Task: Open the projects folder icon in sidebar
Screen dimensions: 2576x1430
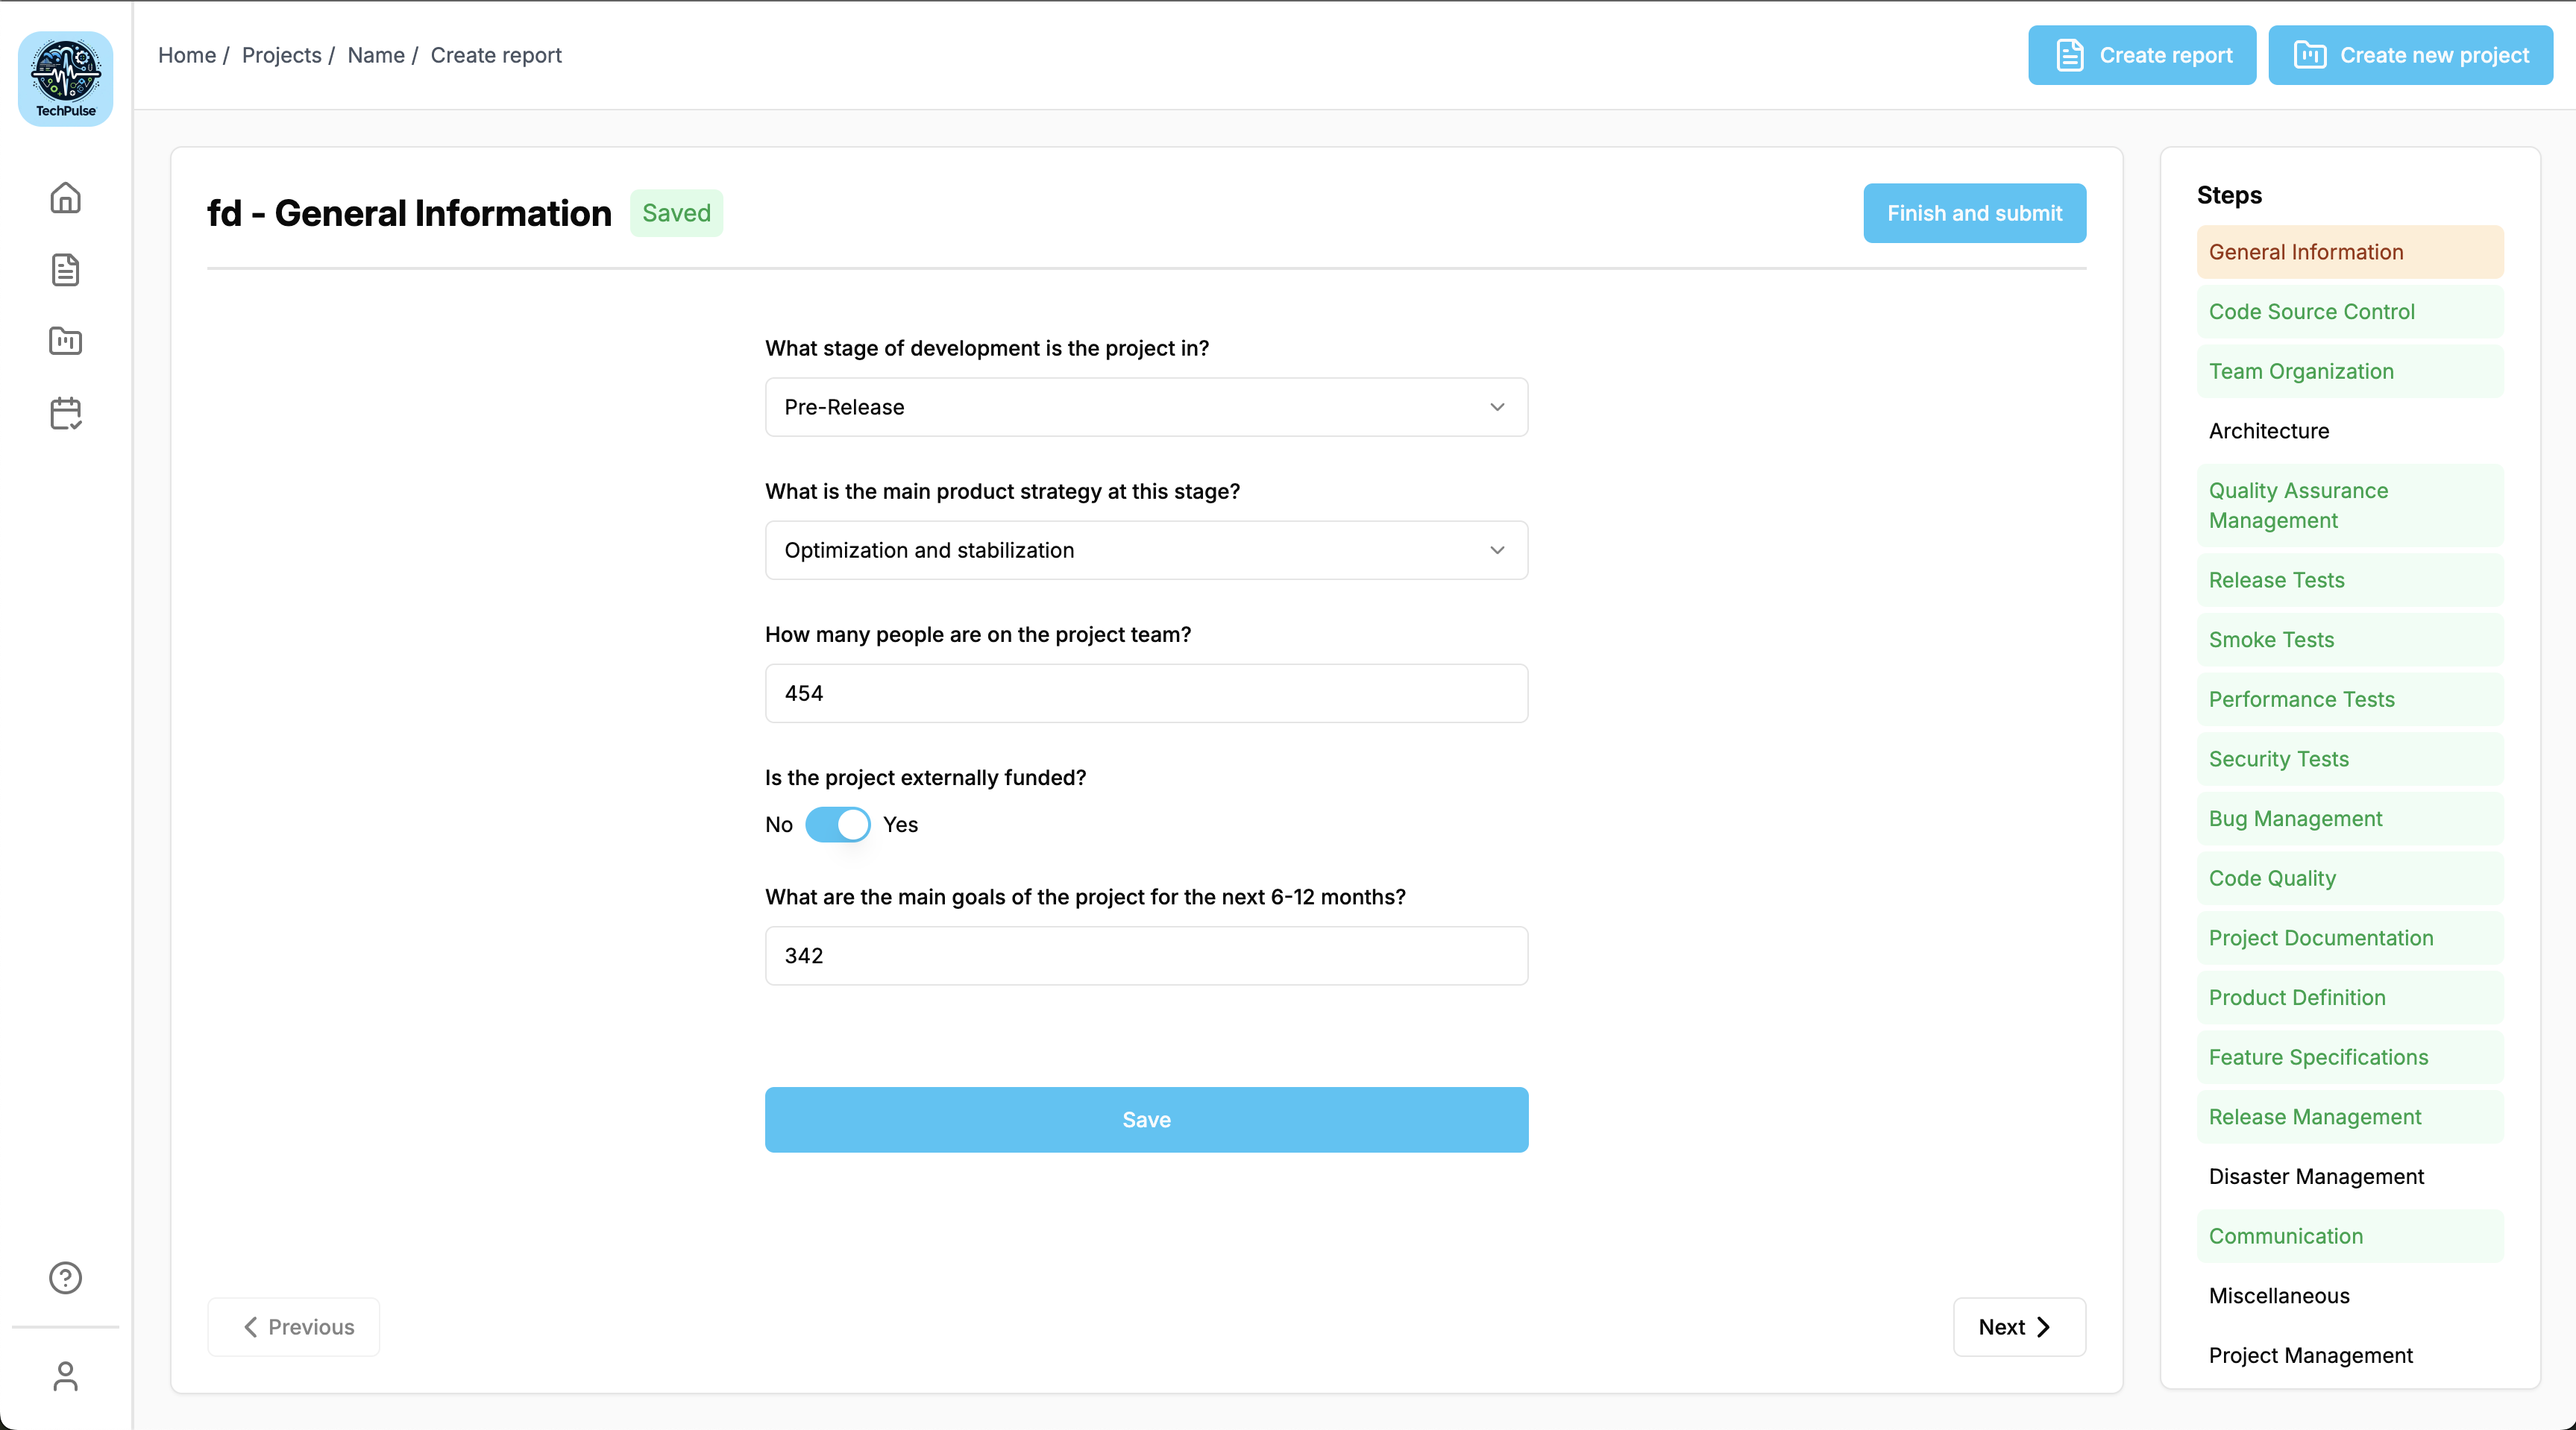Action: pyautogui.click(x=66, y=341)
